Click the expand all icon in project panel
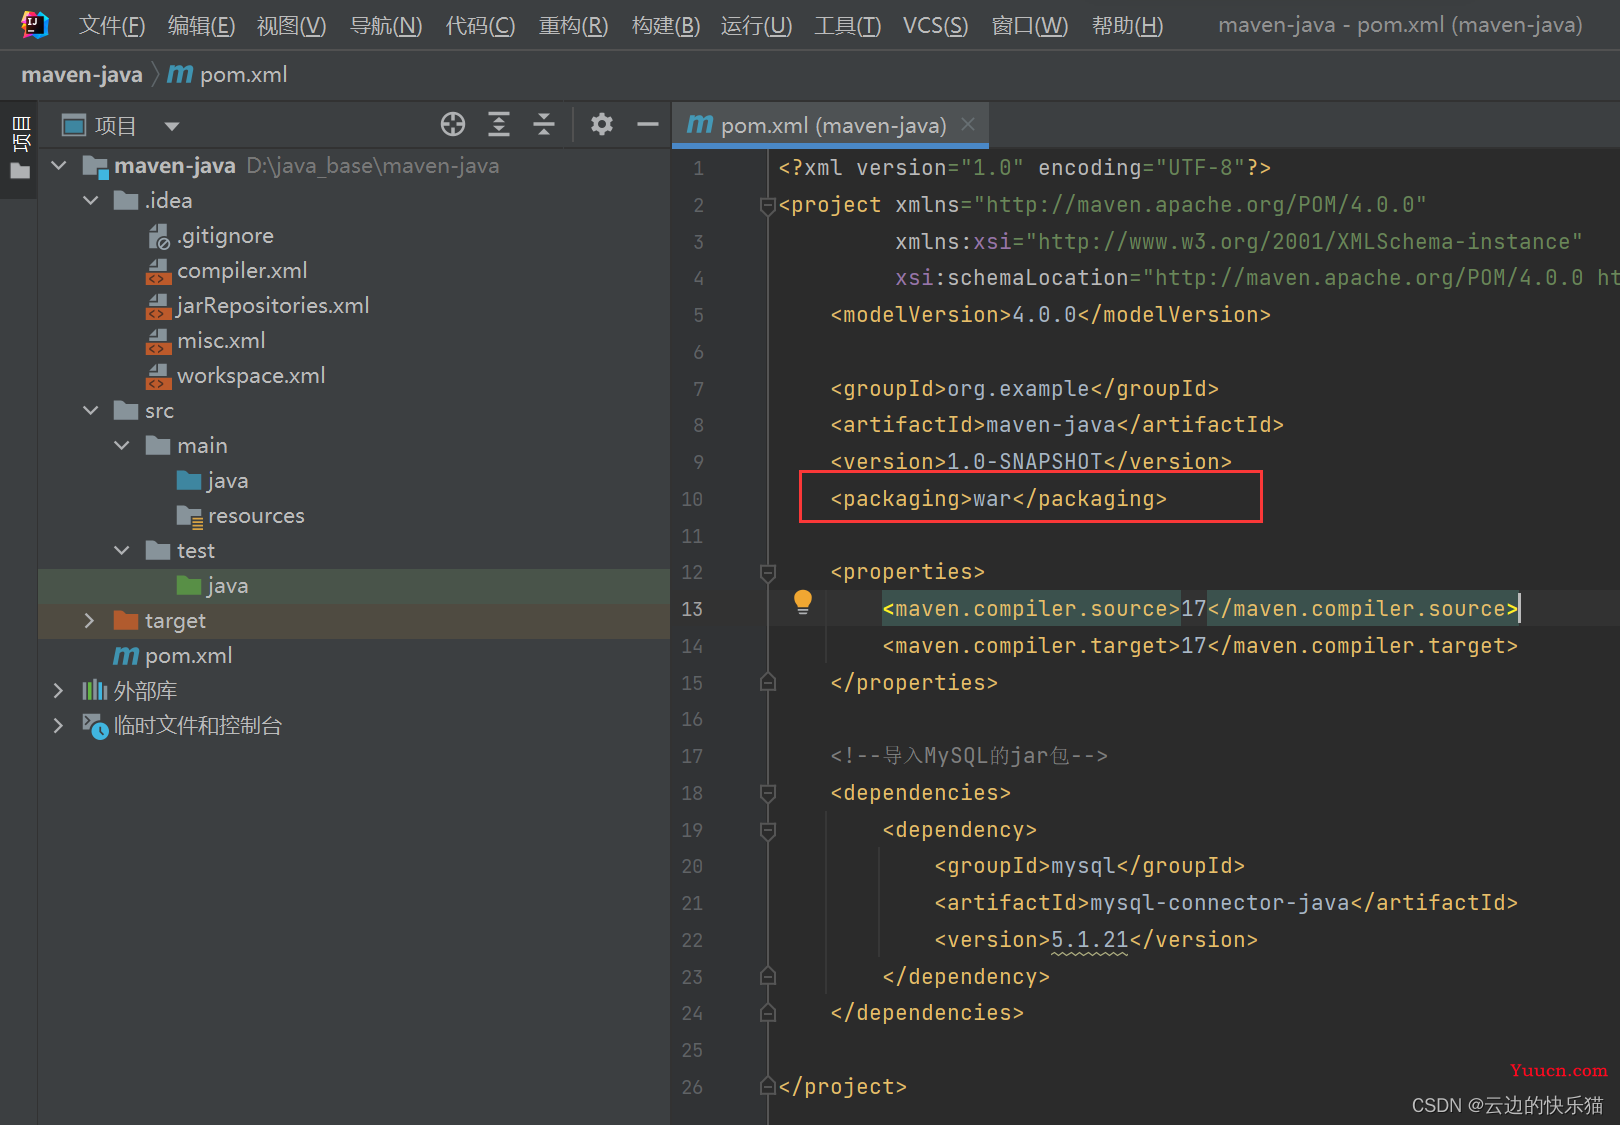This screenshot has width=1620, height=1125. [x=499, y=124]
